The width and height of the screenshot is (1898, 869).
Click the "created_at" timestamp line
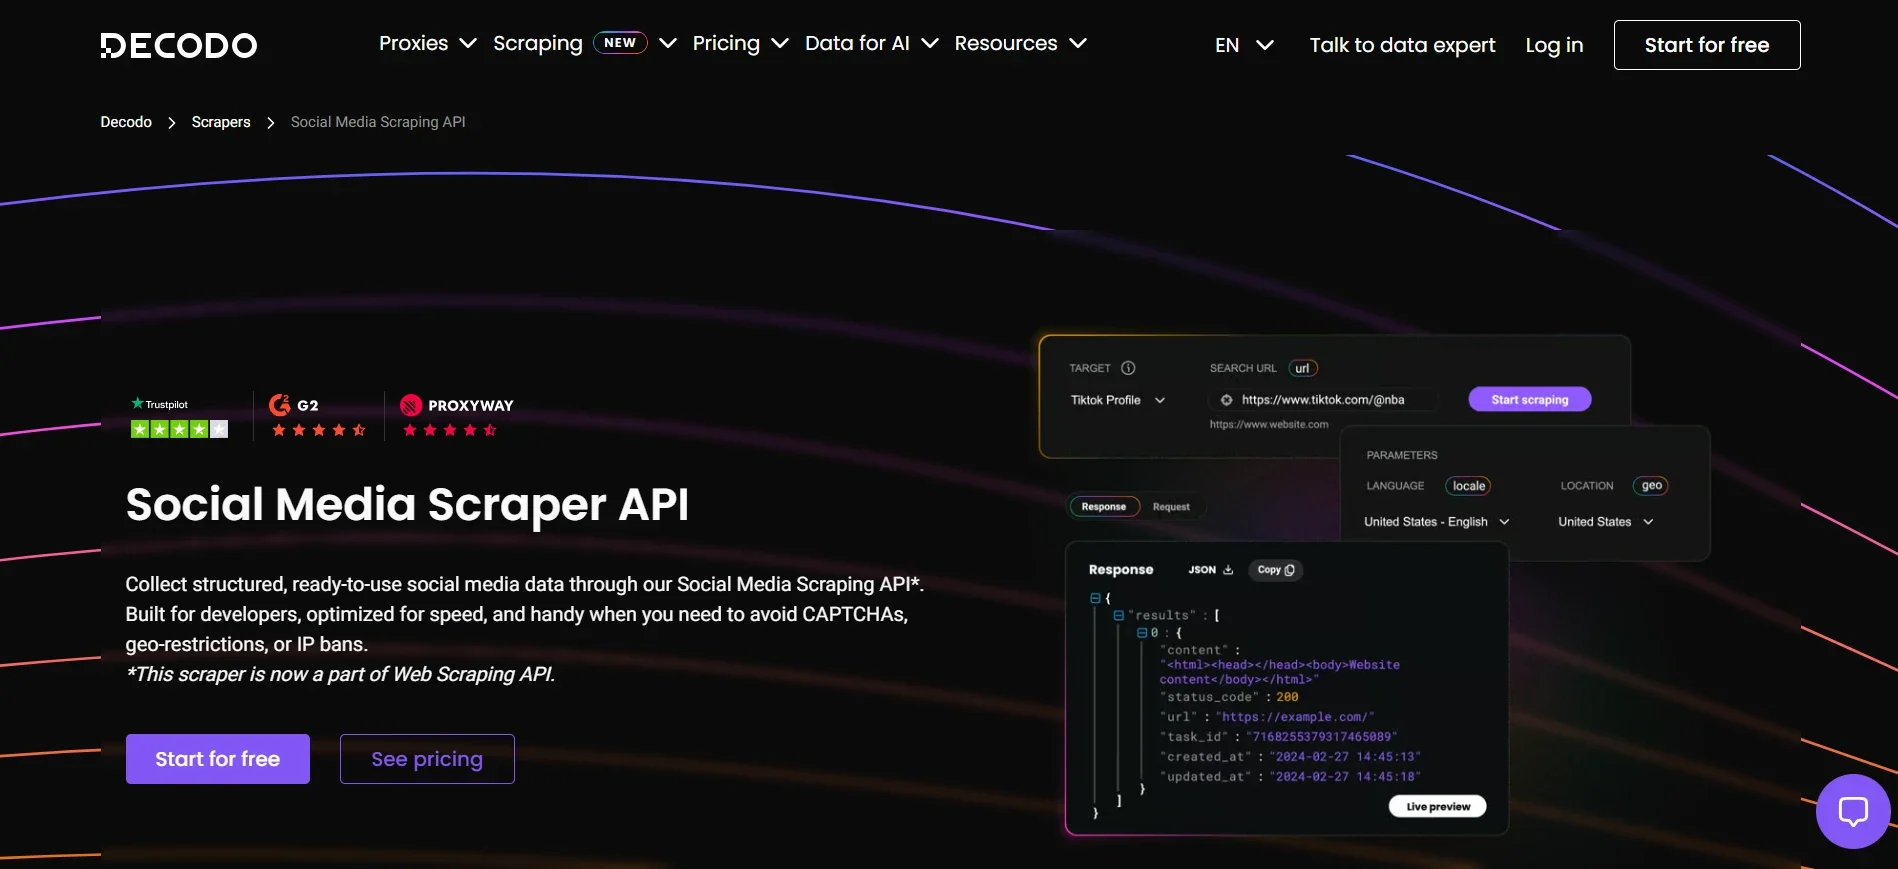[1290, 757]
